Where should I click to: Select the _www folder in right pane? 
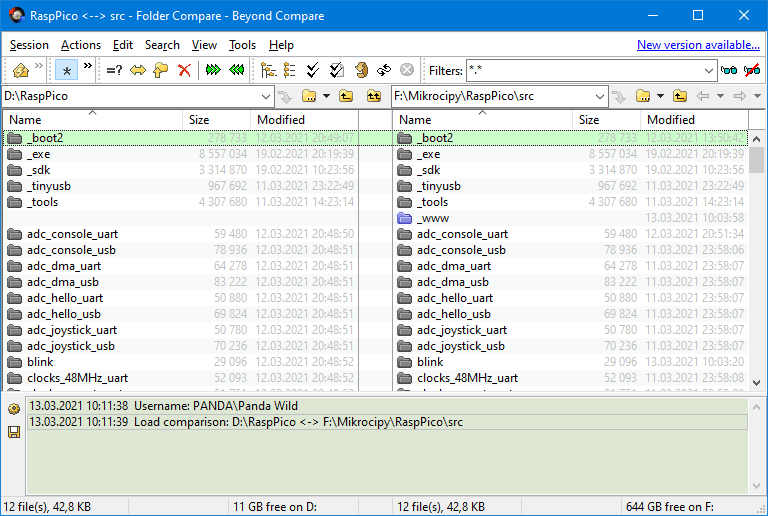click(x=434, y=218)
